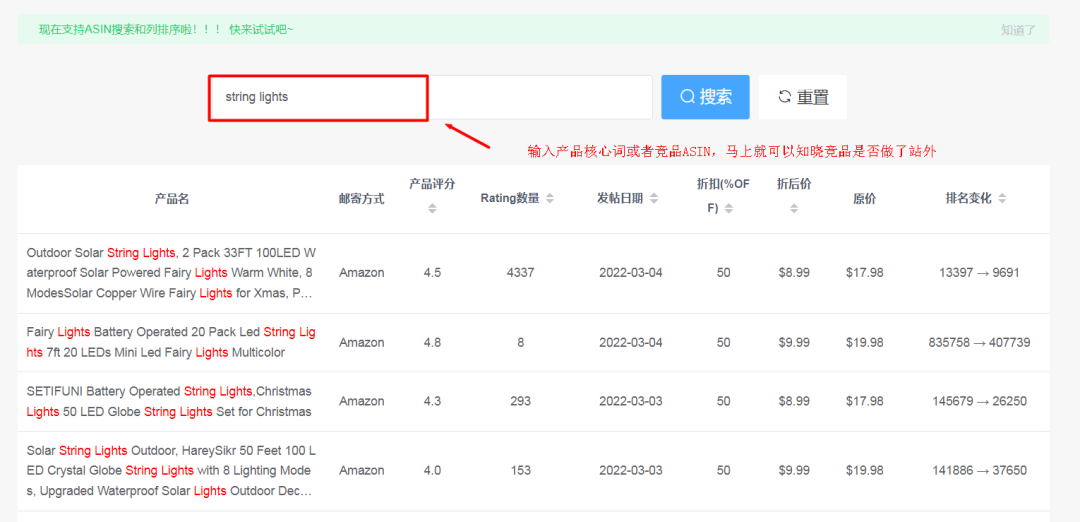Select the rating count 153 cell
Image resolution: width=1080 pixels, height=522 pixels.
[520, 470]
